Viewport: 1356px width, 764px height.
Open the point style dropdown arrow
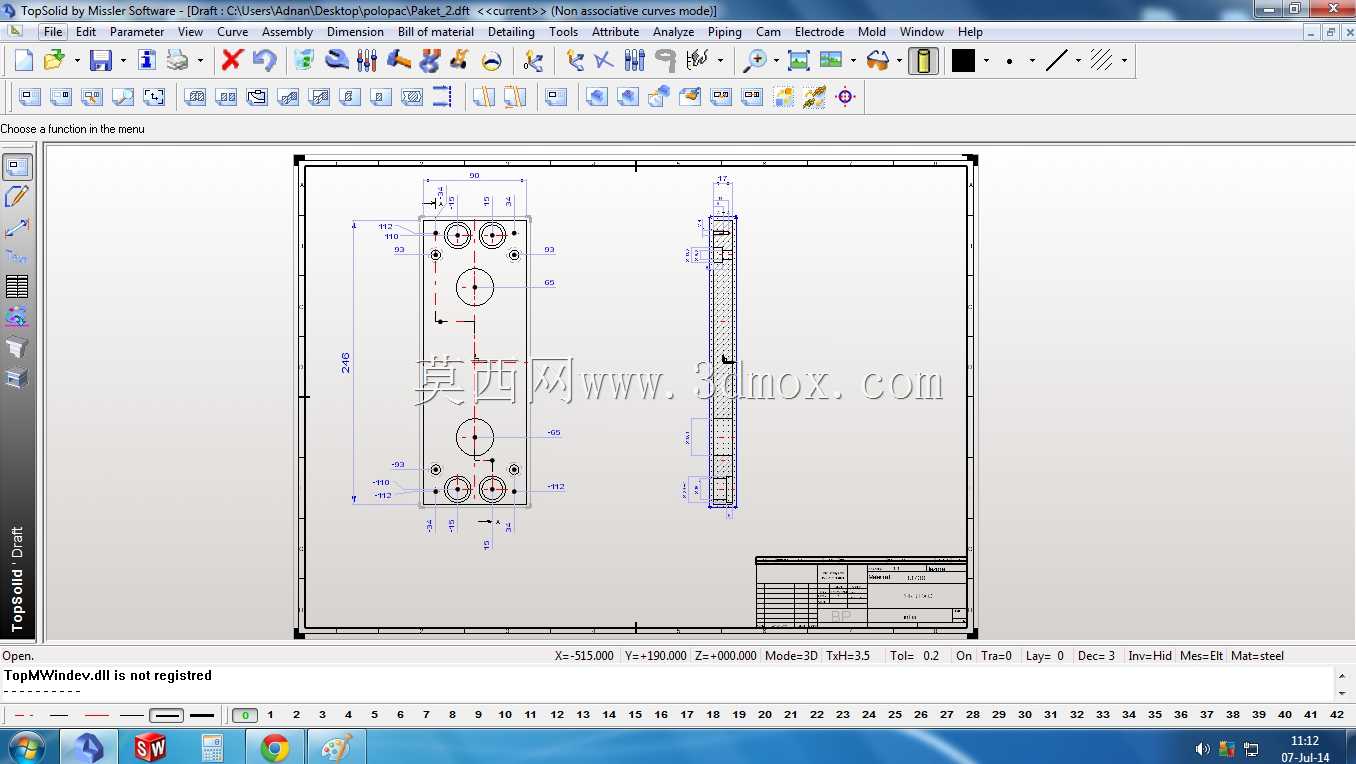[x=1032, y=61]
